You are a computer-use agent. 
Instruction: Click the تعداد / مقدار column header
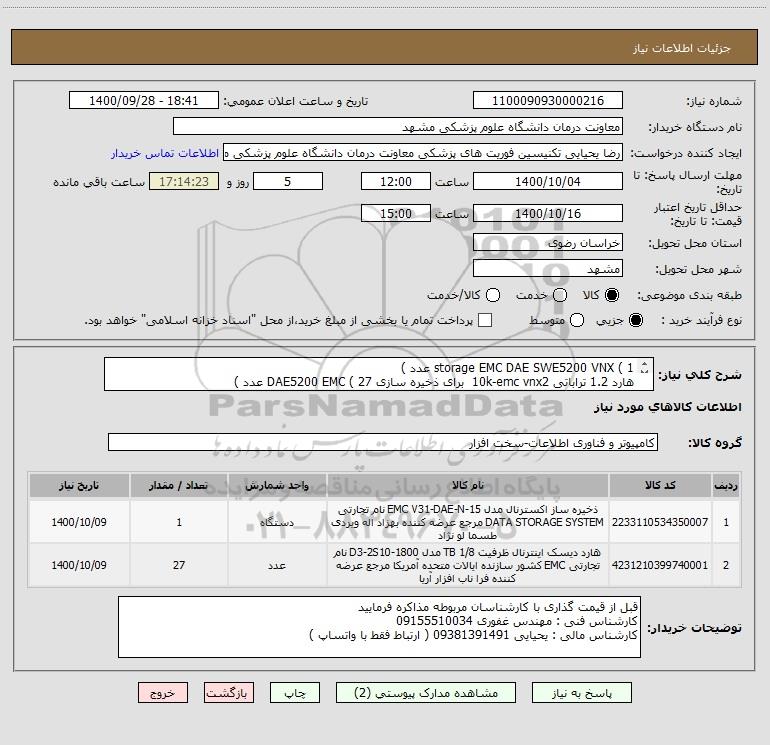click(179, 486)
